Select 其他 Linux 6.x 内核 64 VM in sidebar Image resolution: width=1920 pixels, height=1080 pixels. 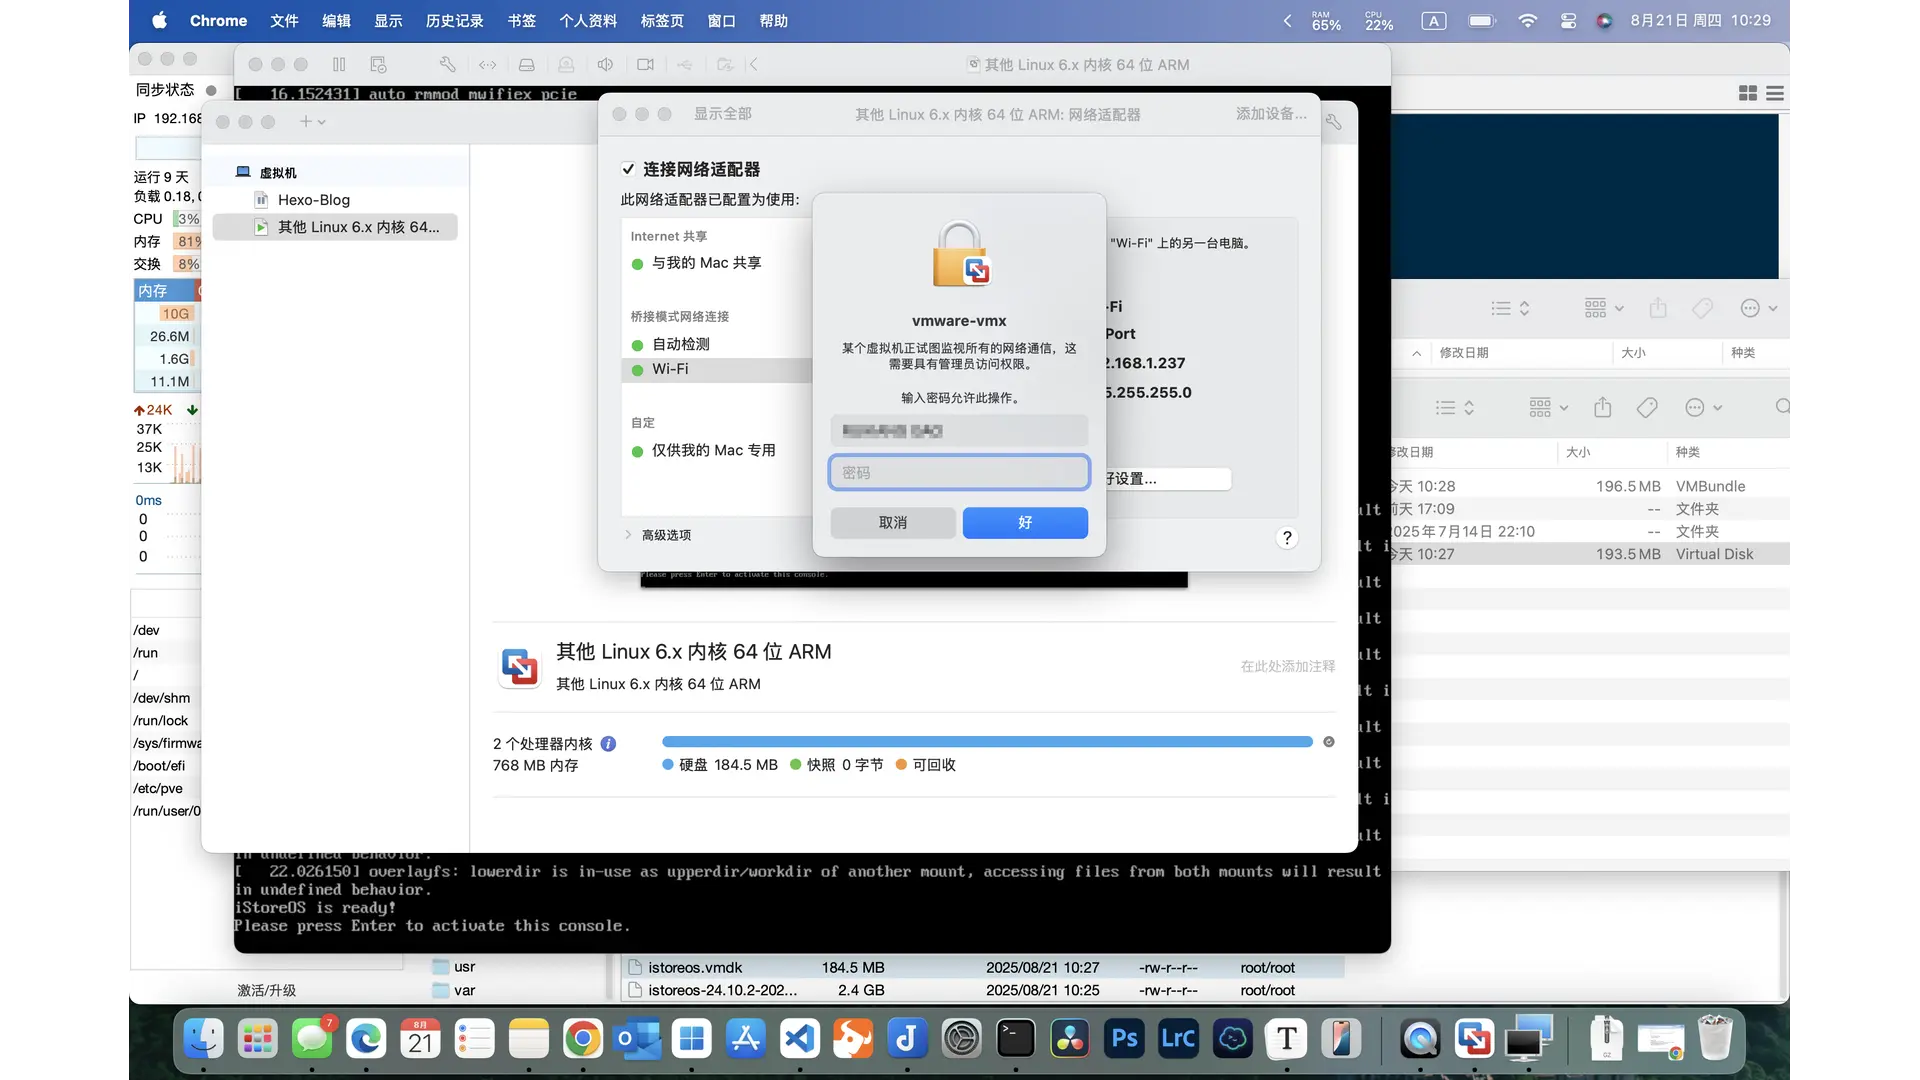[336, 227]
